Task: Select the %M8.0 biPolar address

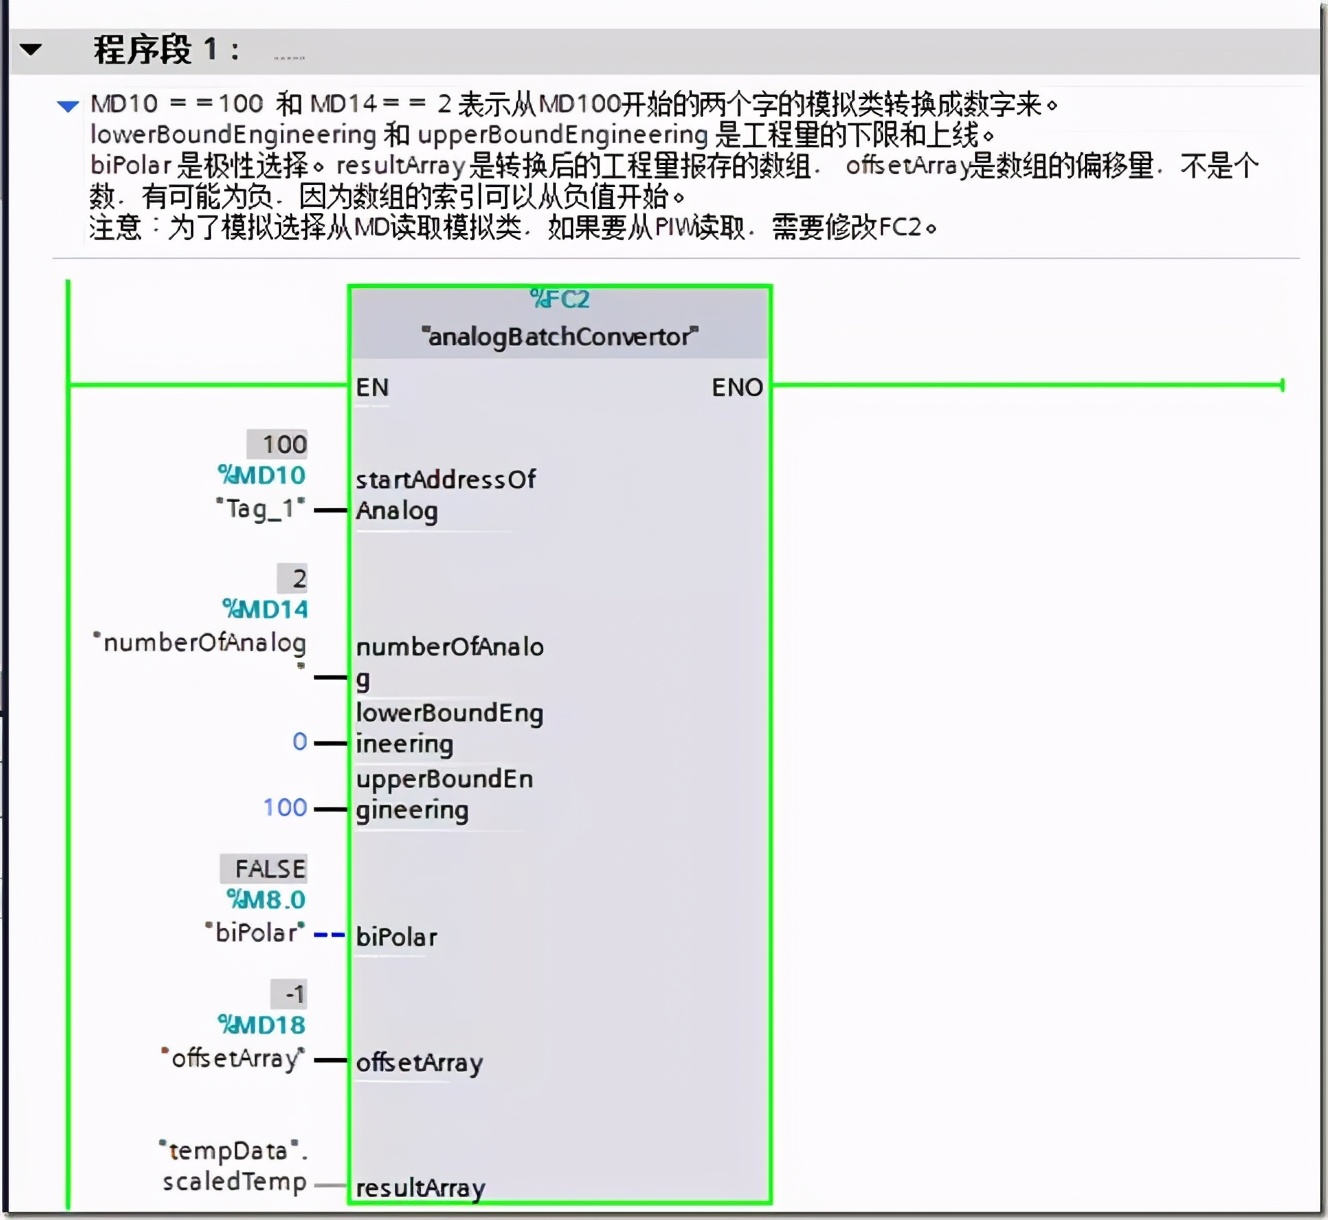Action: tap(266, 900)
